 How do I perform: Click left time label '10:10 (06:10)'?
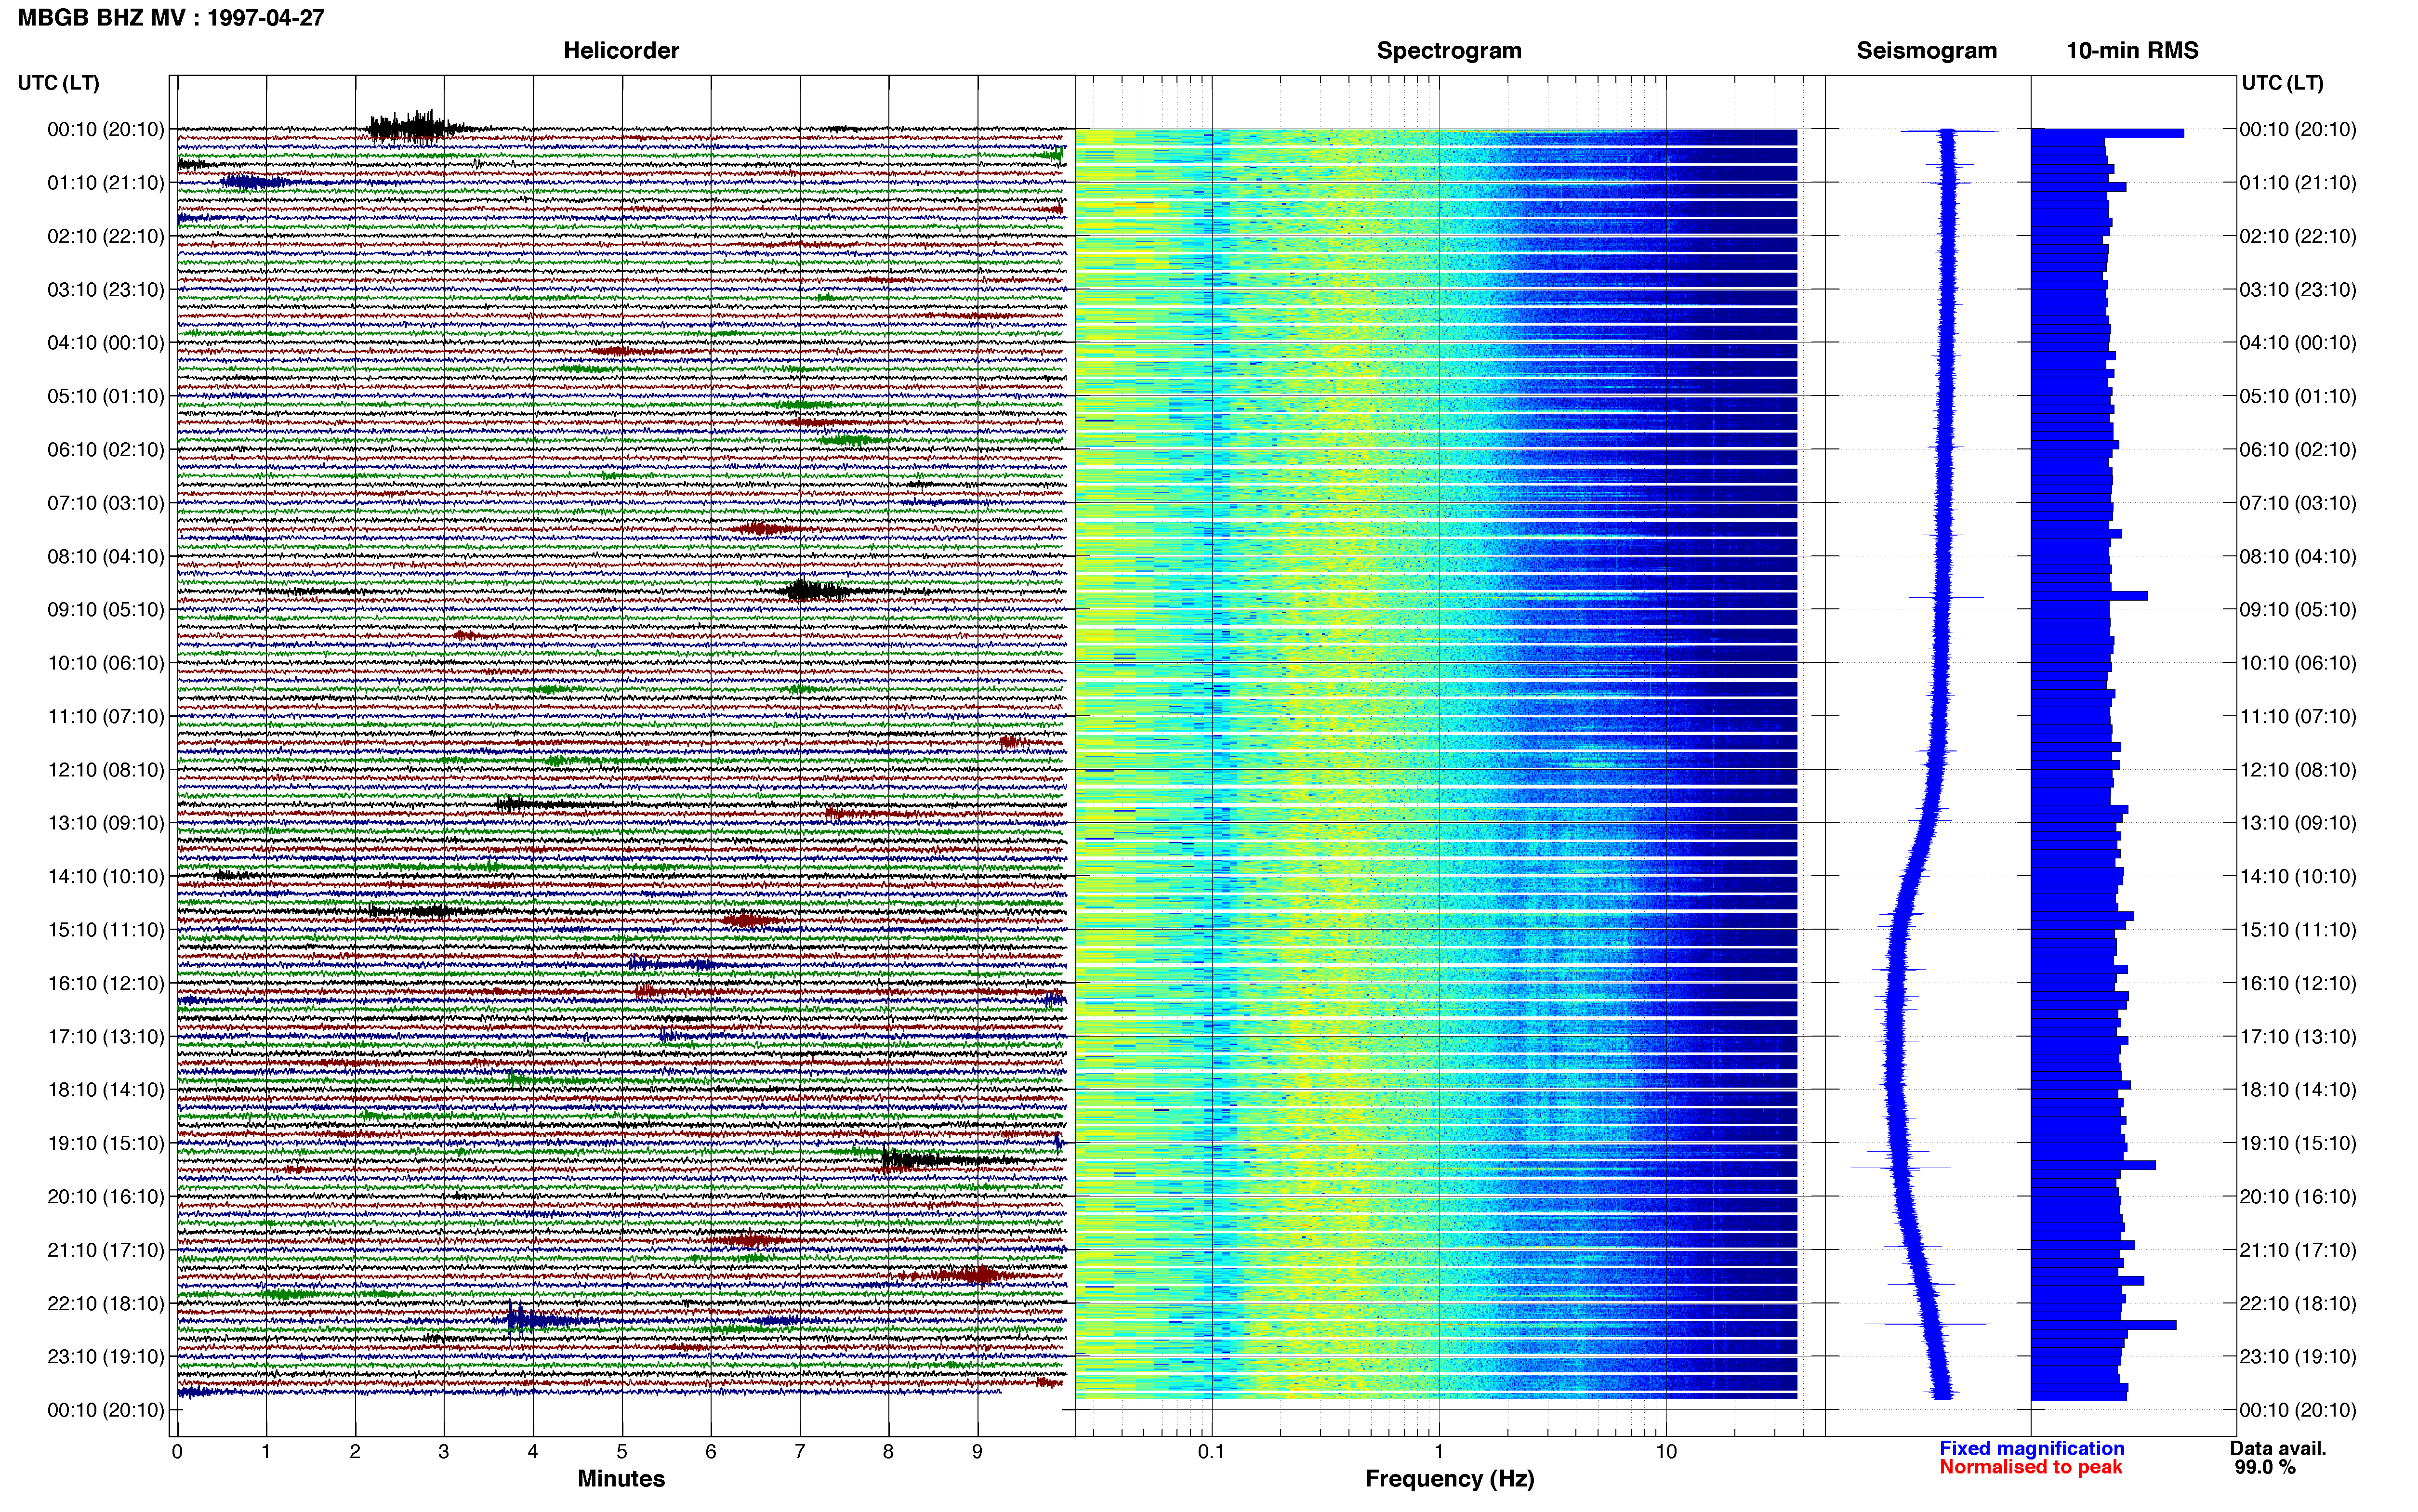pos(105,663)
